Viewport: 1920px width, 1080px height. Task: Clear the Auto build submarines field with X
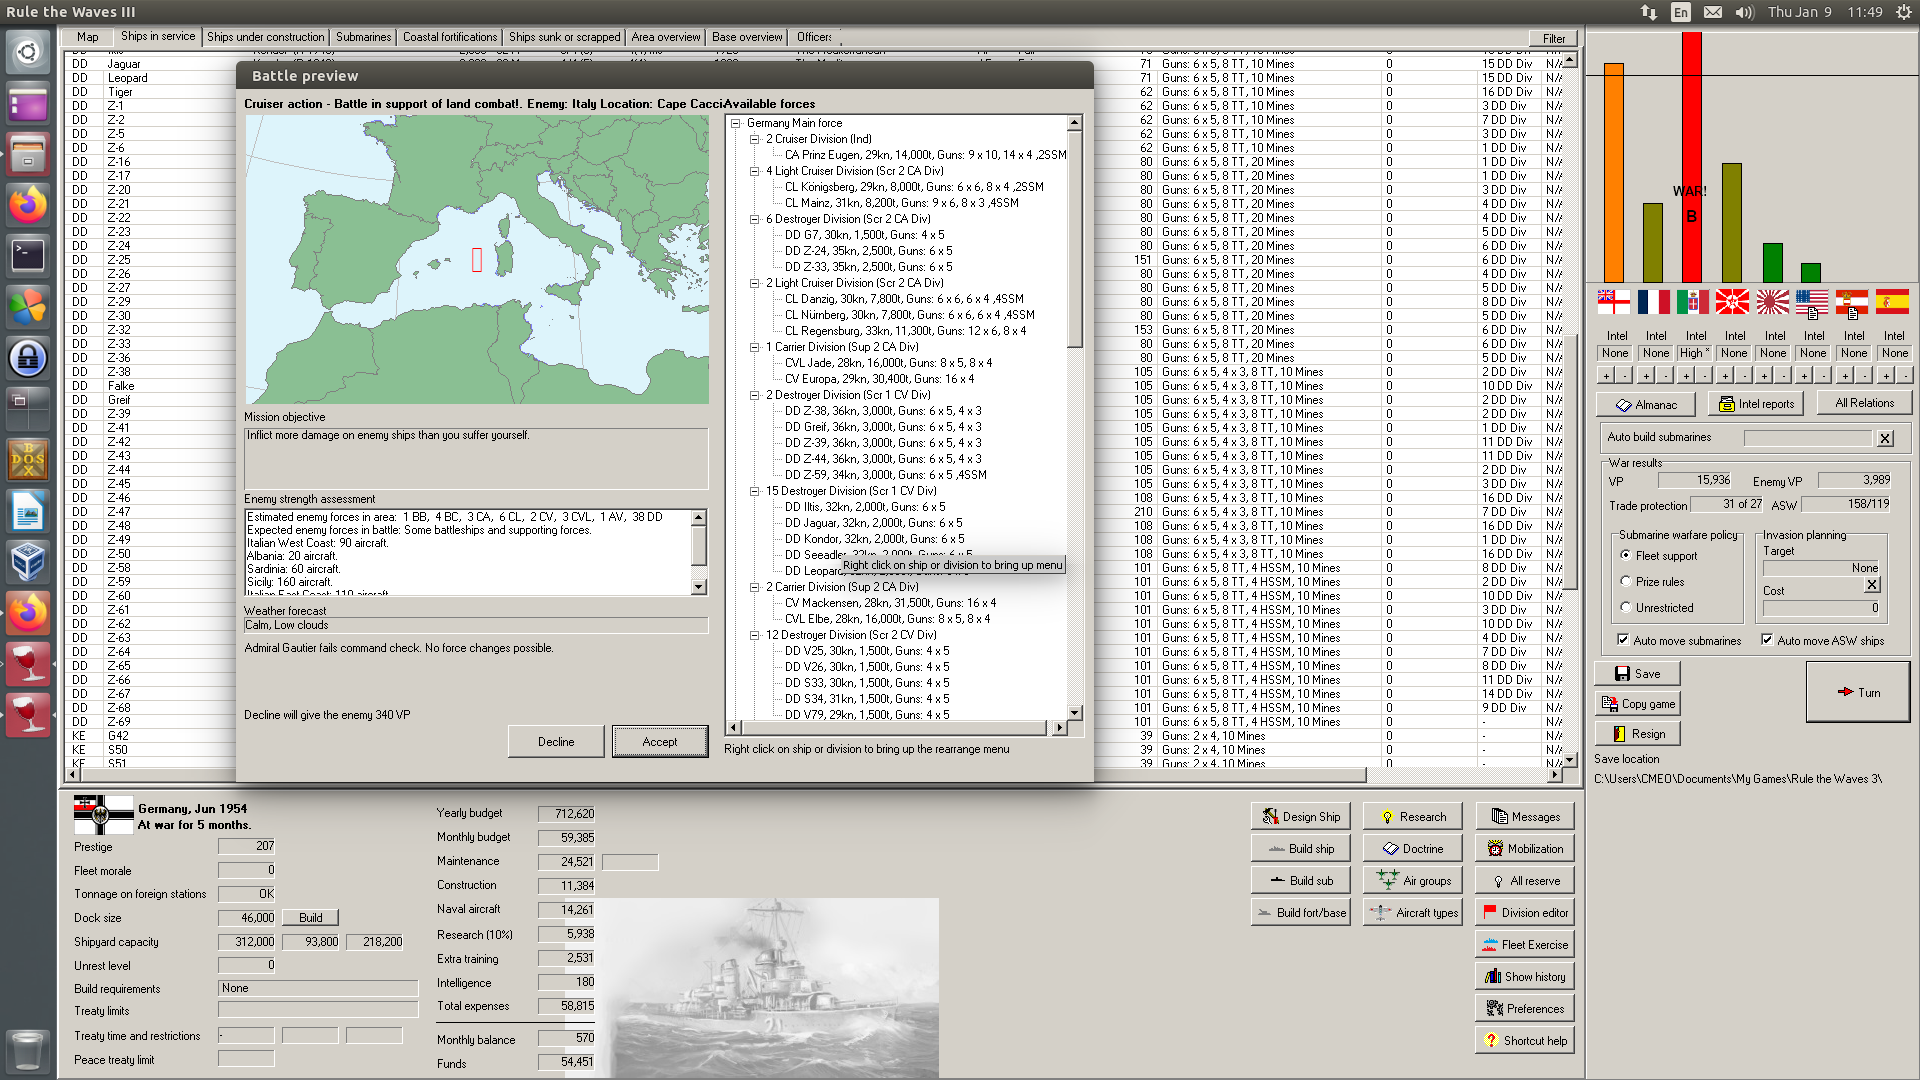tap(1885, 438)
